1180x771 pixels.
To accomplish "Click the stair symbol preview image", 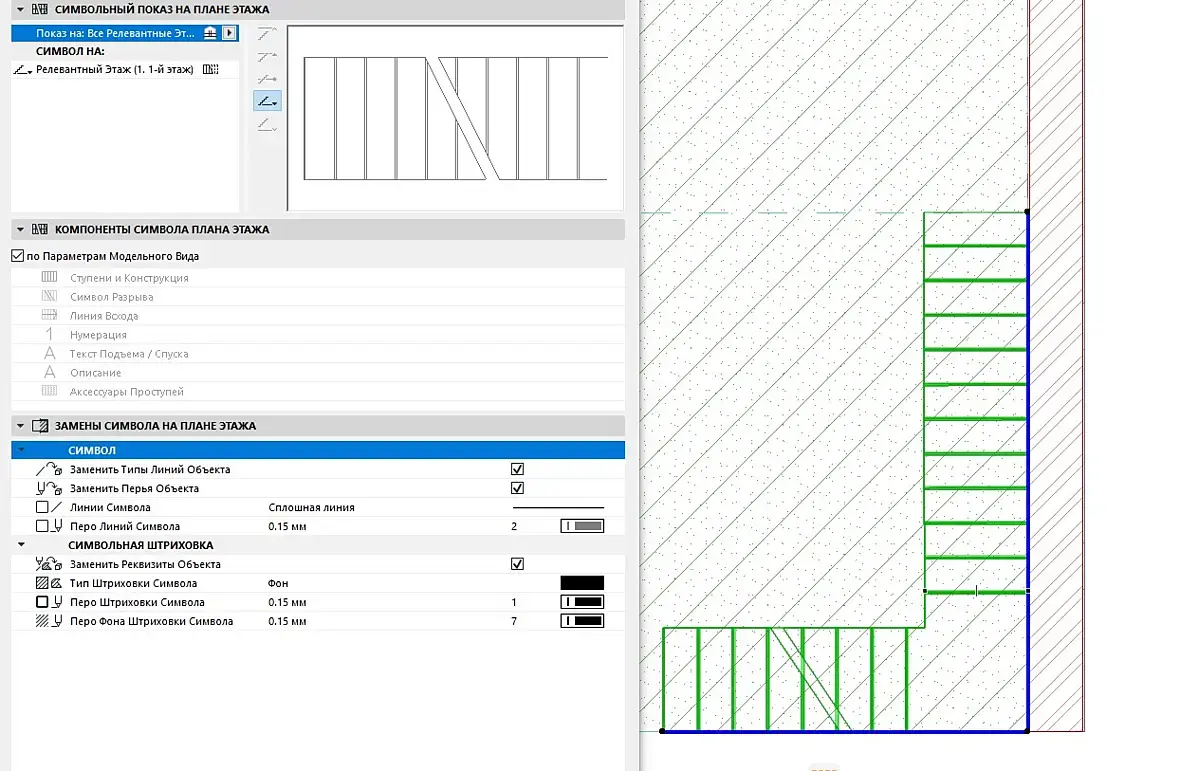I will (455, 118).
